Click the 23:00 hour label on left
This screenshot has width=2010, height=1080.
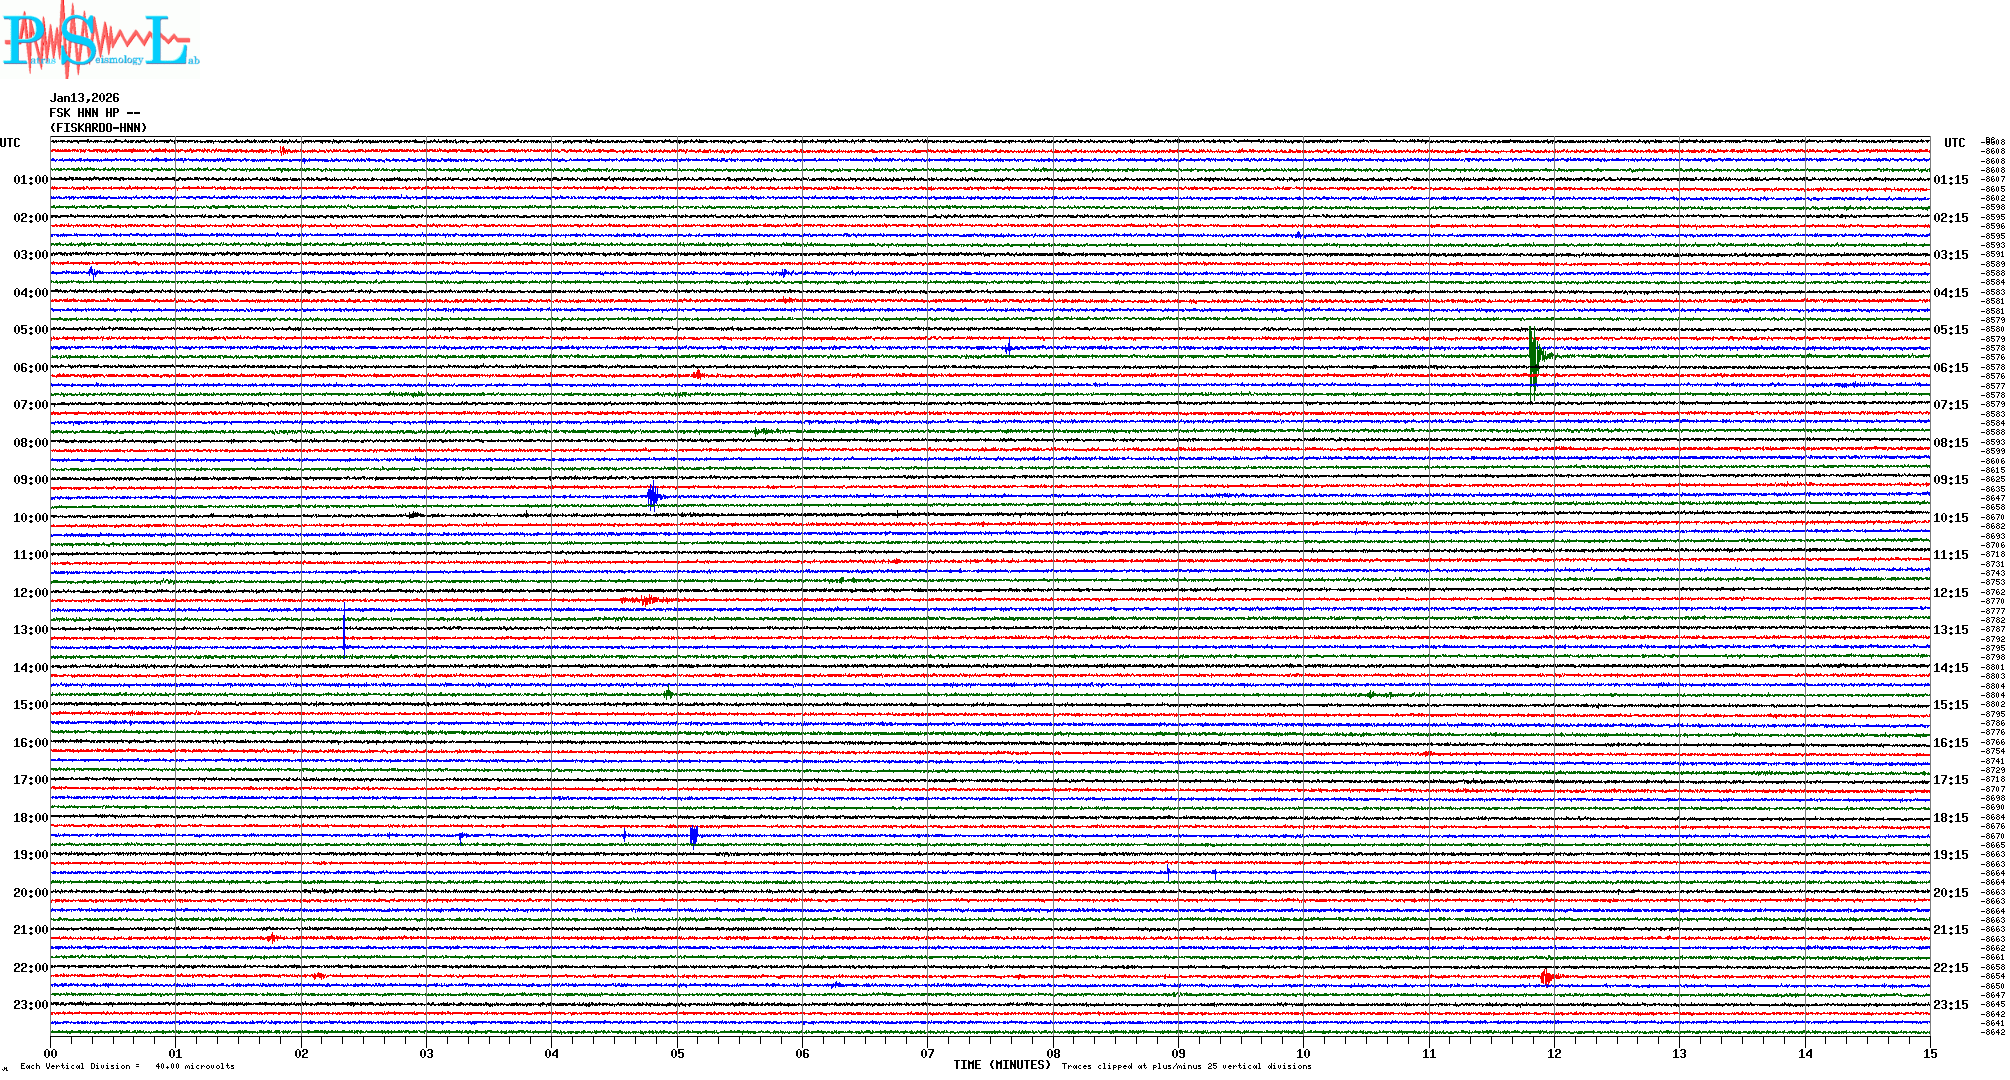30,1005
